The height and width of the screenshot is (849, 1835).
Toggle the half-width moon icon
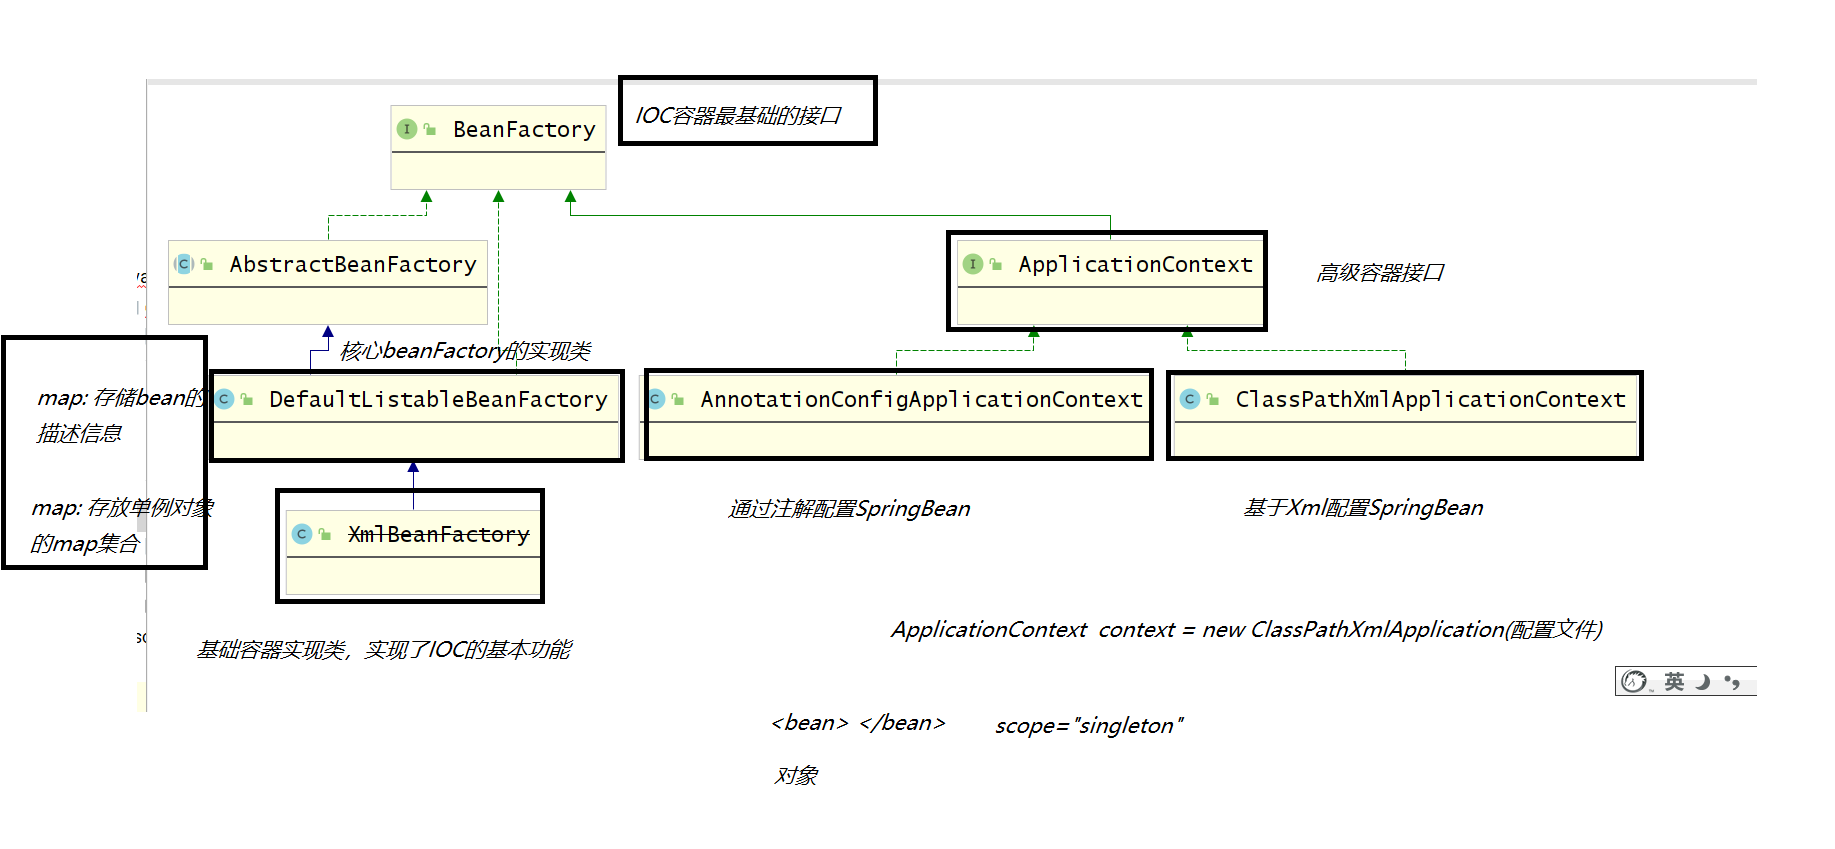pos(1703,681)
